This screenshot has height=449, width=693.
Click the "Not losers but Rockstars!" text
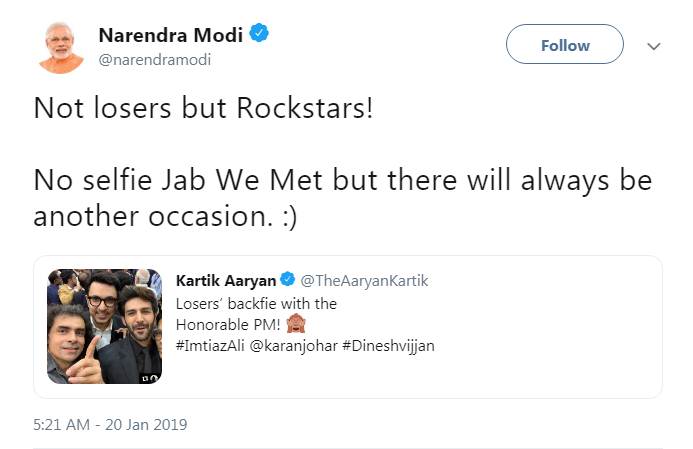click(x=203, y=108)
